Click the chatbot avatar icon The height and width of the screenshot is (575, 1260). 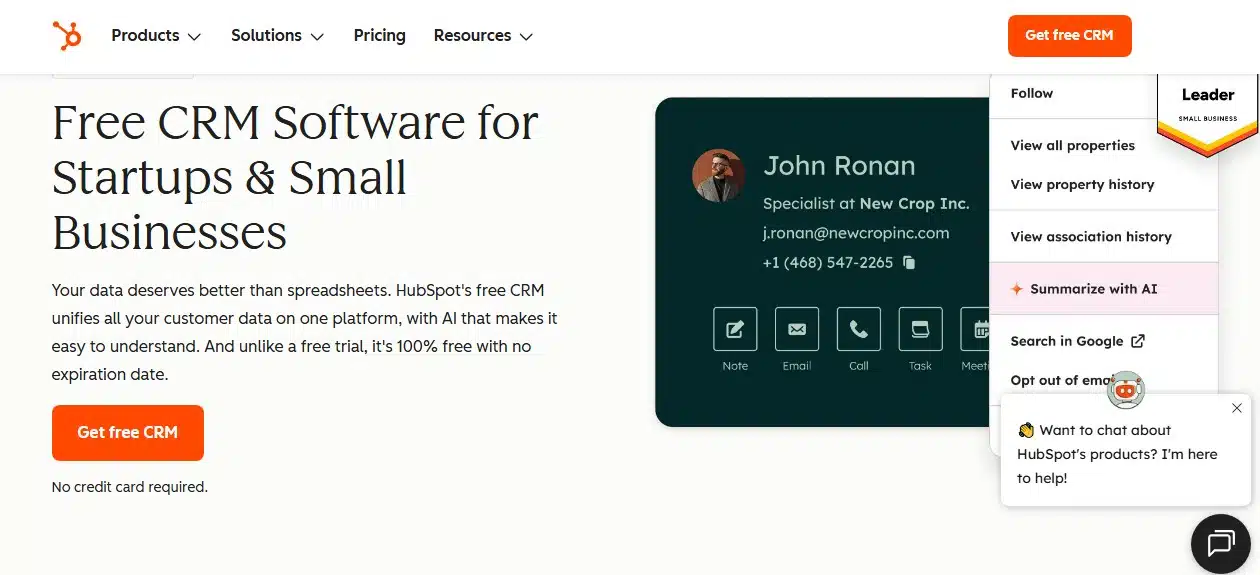click(1126, 391)
